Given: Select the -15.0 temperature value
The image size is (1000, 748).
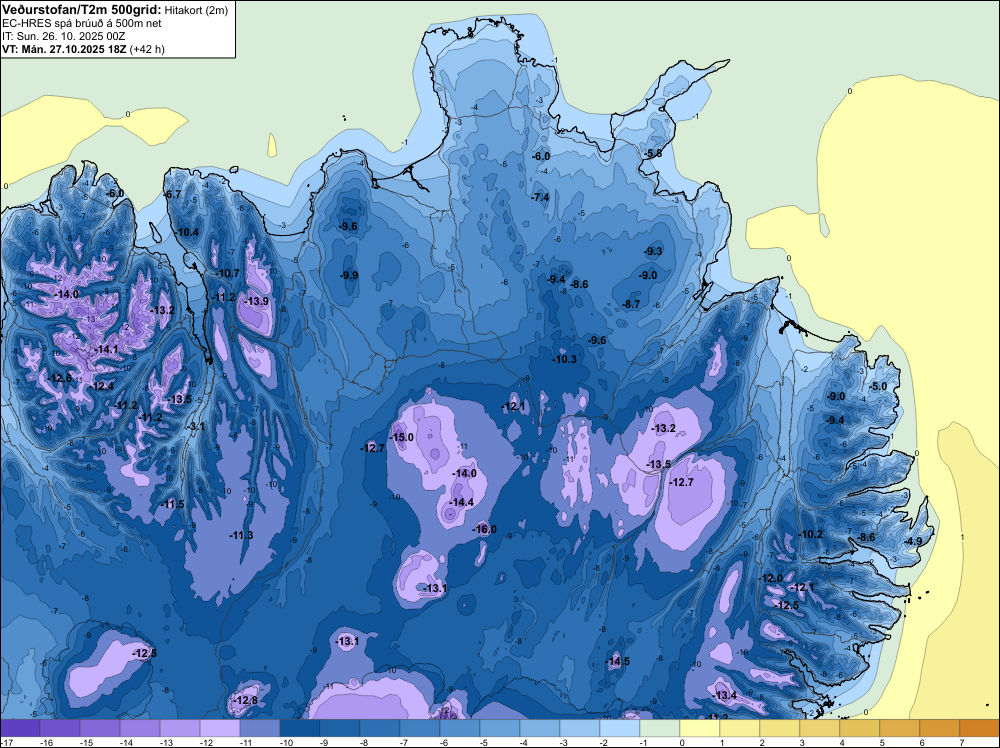Looking at the screenshot, I should [x=402, y=437].
